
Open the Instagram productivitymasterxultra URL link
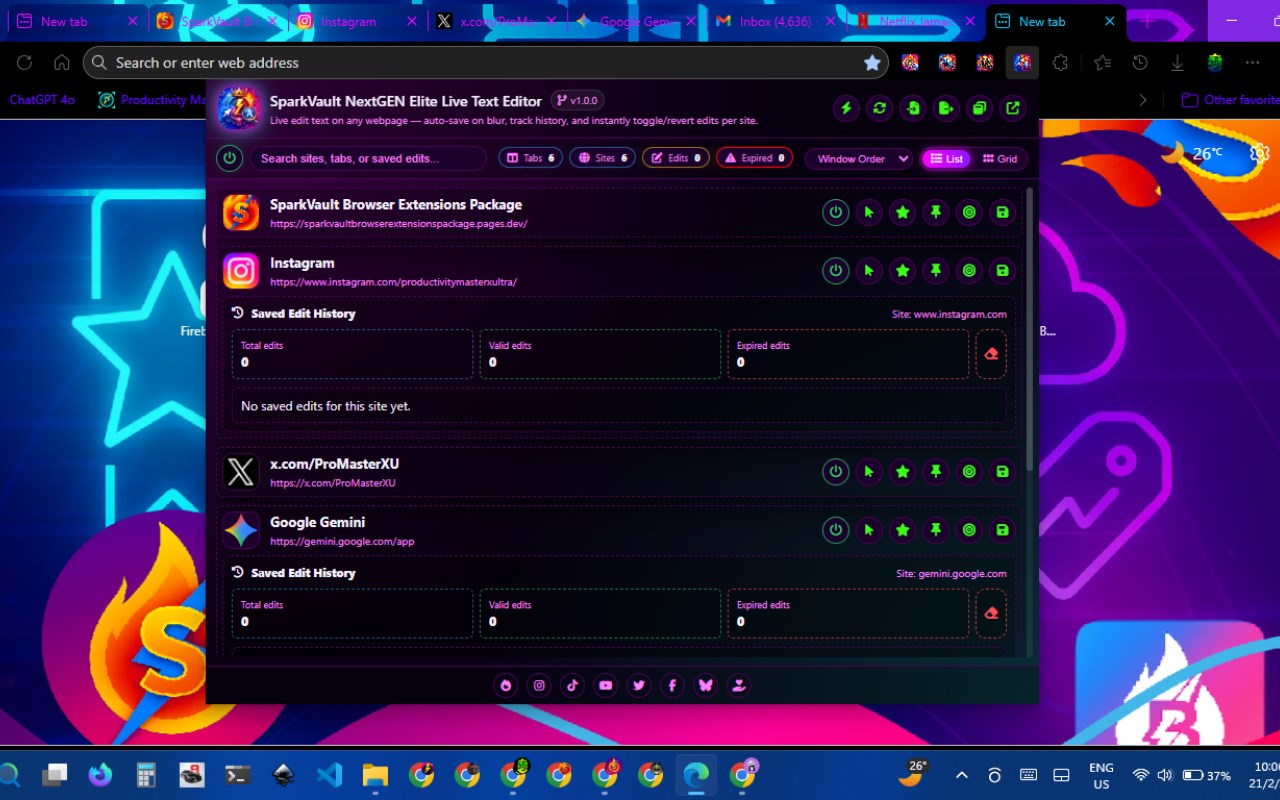click(x=393, y=282)
